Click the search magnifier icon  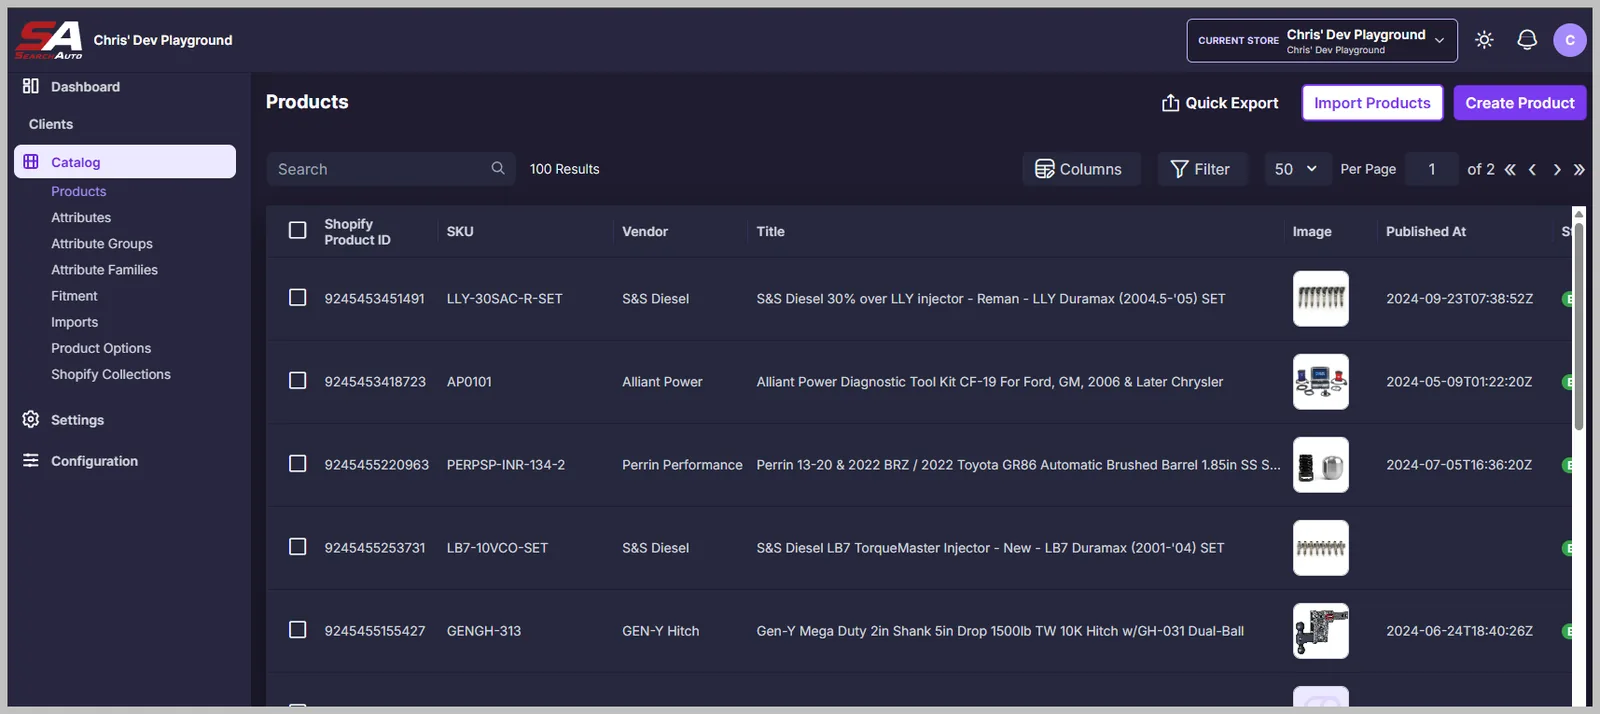pos(498,168)
